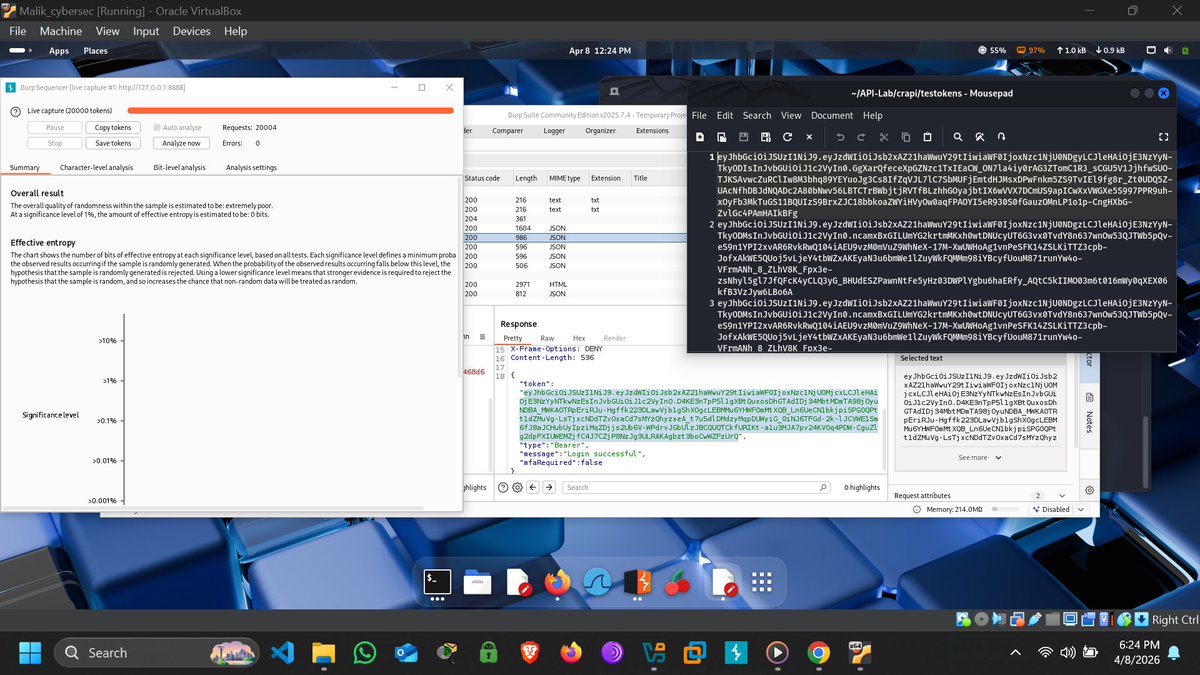The width and height of the screenshot is (1200, 675).
Task: Show all applications grid in dock
Action: pyautogui.click(x=760, y=582)
